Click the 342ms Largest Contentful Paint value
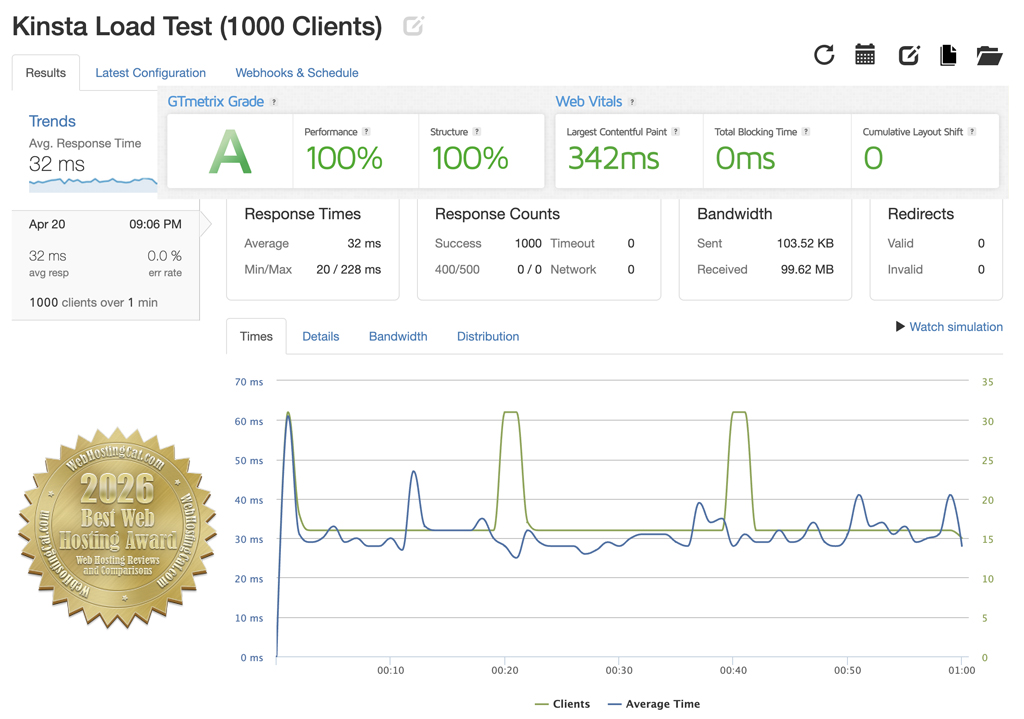The height and width of the screenshot is (719, 1024). click(x=613, y=158)
